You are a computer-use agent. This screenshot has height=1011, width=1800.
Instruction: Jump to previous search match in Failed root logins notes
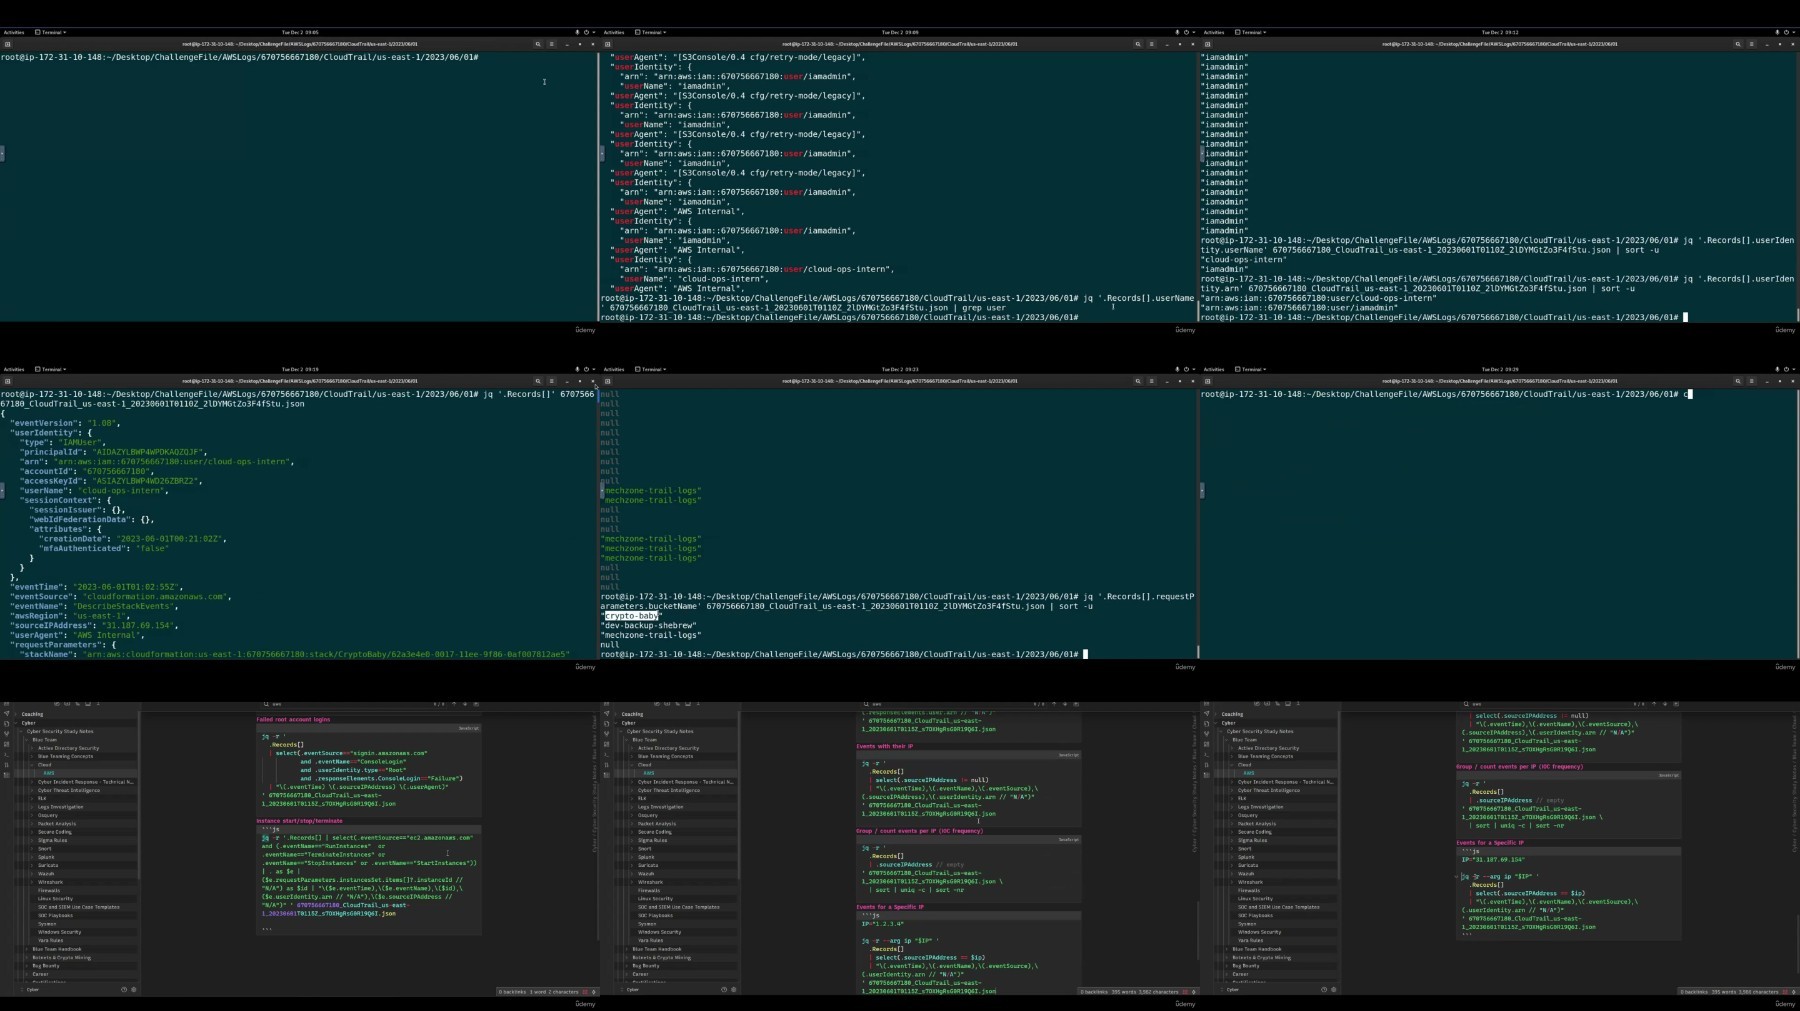coord(454,704)
